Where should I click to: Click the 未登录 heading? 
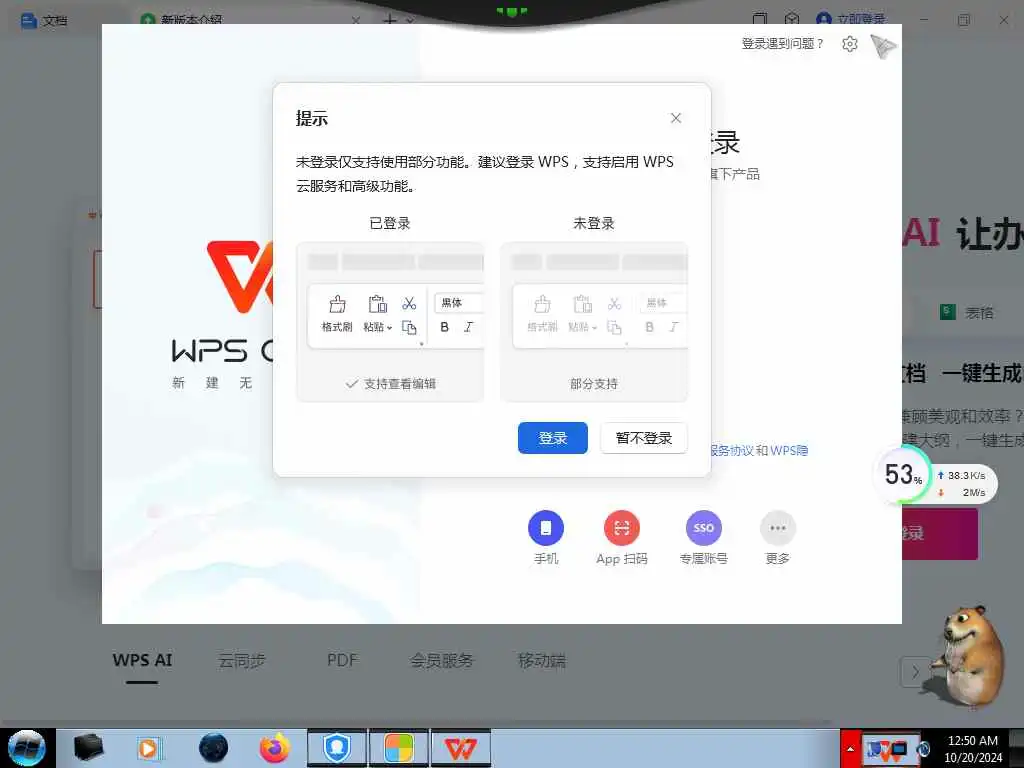pos(594,223)
